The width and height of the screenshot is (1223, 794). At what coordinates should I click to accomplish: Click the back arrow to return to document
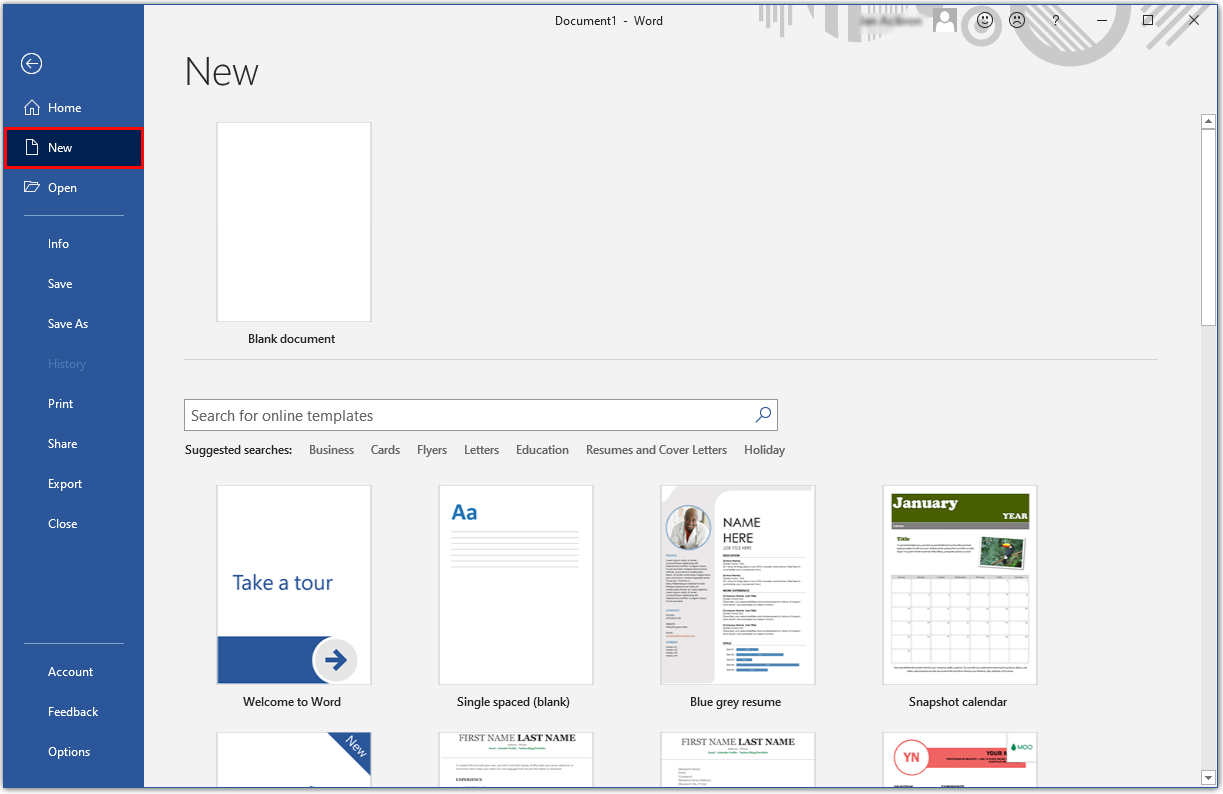coord(31,64)
